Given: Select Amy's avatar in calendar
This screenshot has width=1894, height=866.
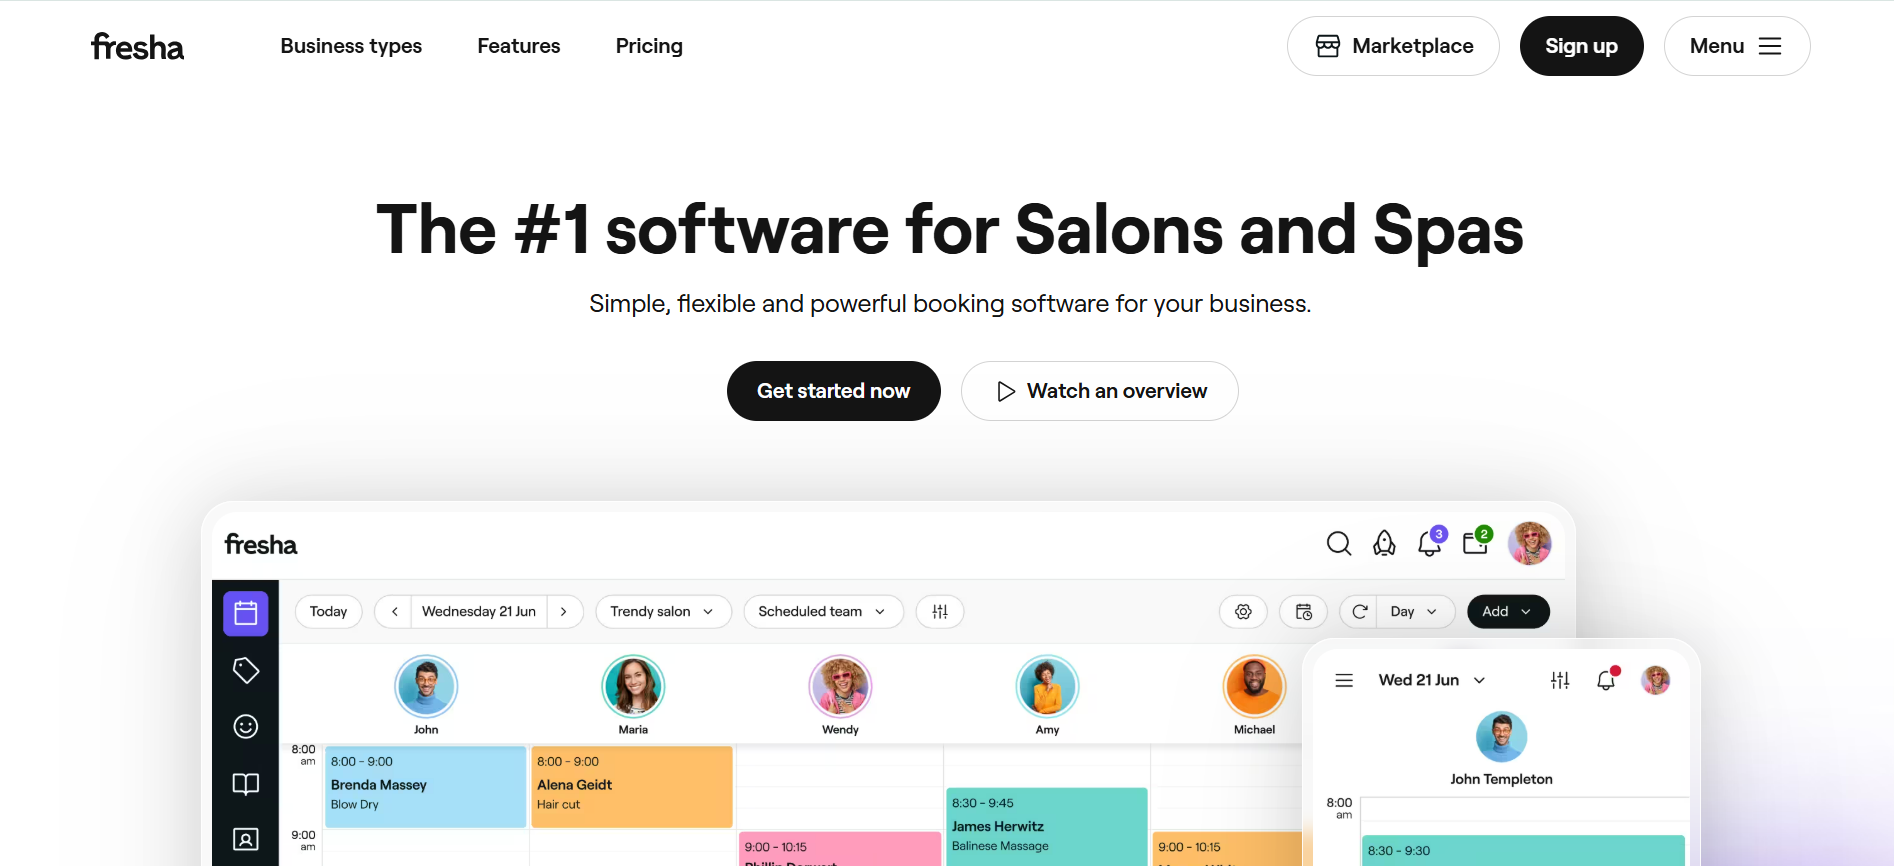Looking at the screenshot, I should coord(1047,686).
